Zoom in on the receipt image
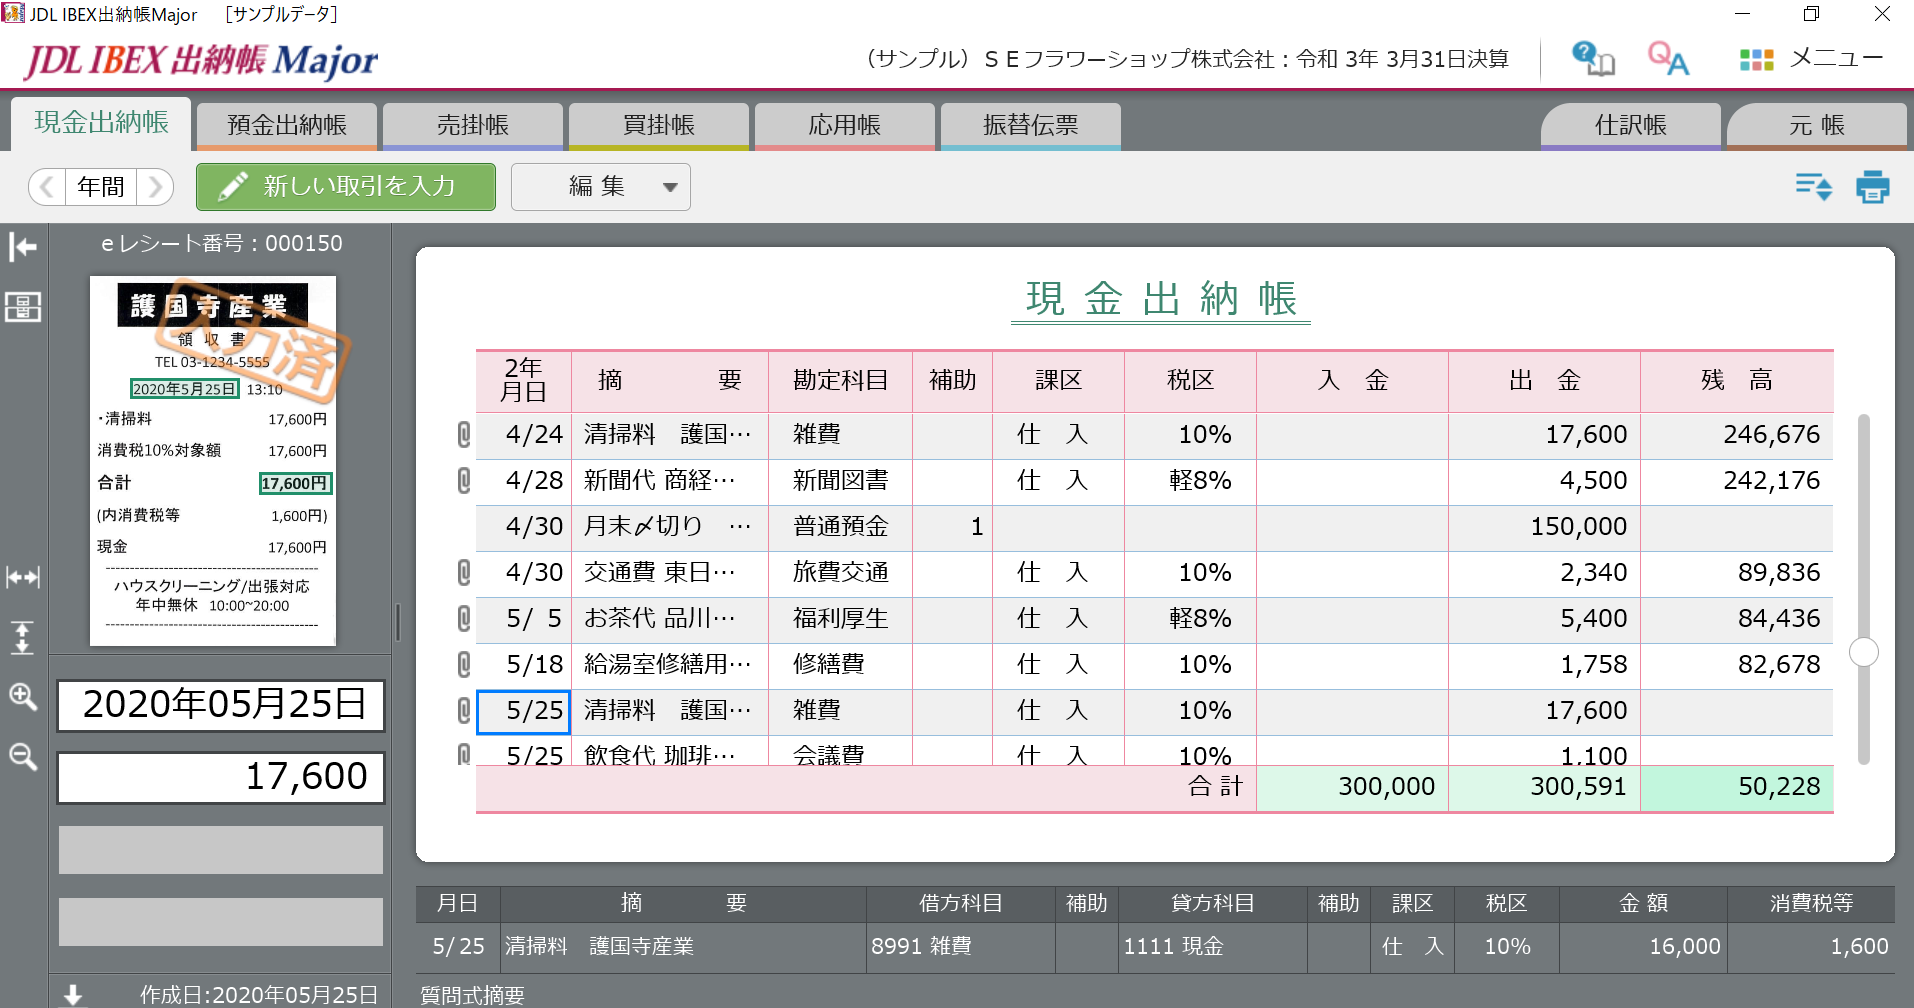Image resolution: width=1914 pixels, height=1008 pixels. pyautogui.click(x=22, y=697)
